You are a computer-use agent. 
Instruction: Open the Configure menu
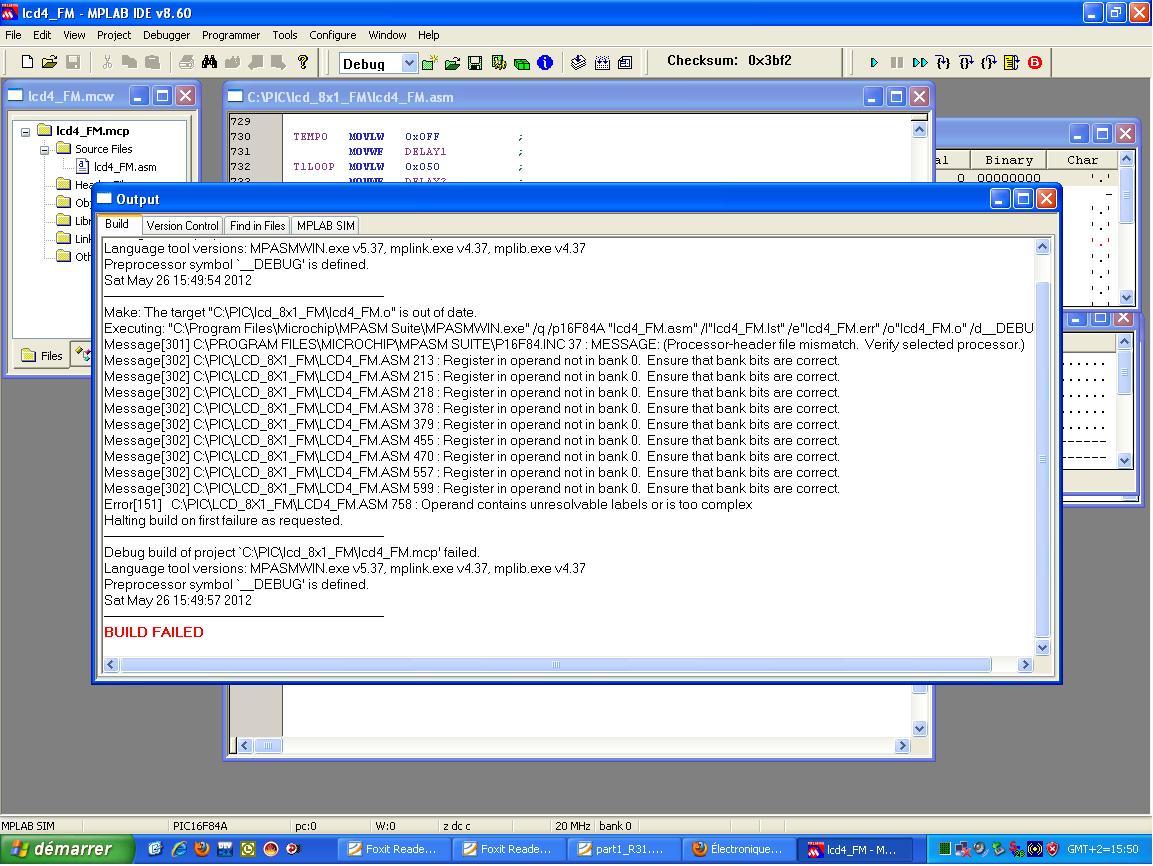point(332,35)
